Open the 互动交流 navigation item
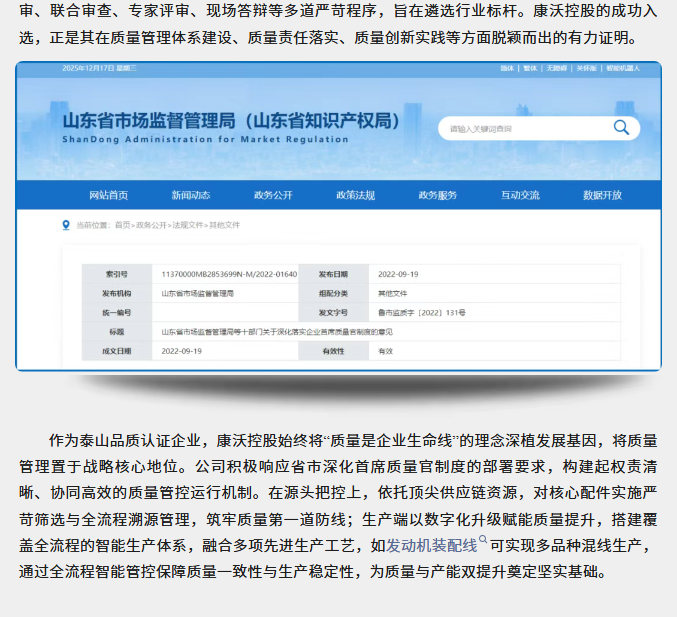Viewport: 677px width, 617px height. 520,194
